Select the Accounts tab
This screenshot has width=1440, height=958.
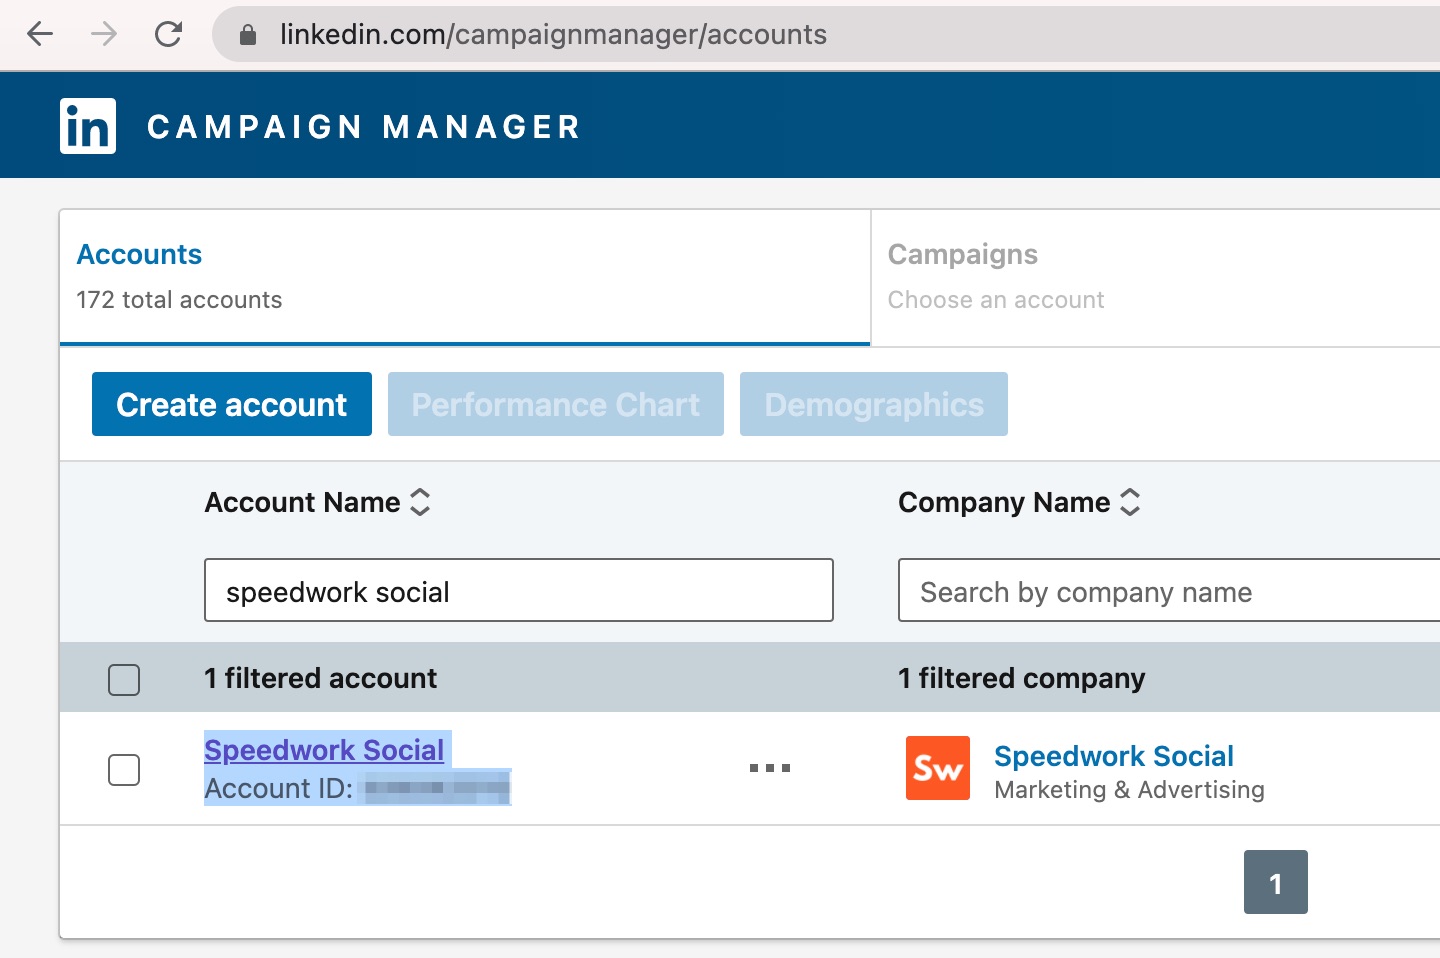click(x=465, y=278)
